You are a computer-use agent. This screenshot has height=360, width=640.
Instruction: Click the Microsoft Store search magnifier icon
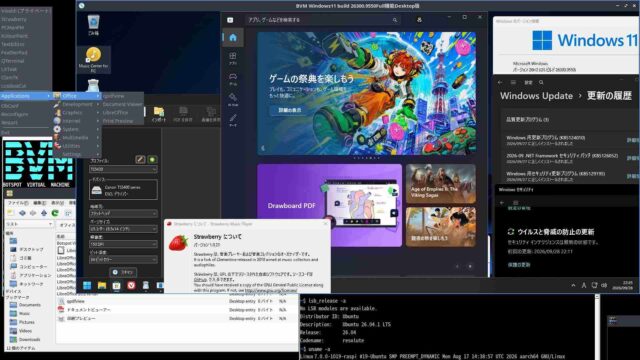click(x=395, y=20)
